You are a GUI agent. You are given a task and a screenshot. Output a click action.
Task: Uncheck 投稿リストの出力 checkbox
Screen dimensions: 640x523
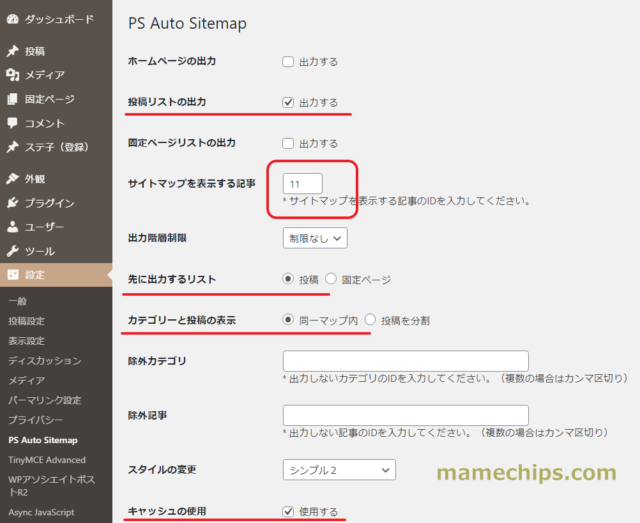(288, 102)
